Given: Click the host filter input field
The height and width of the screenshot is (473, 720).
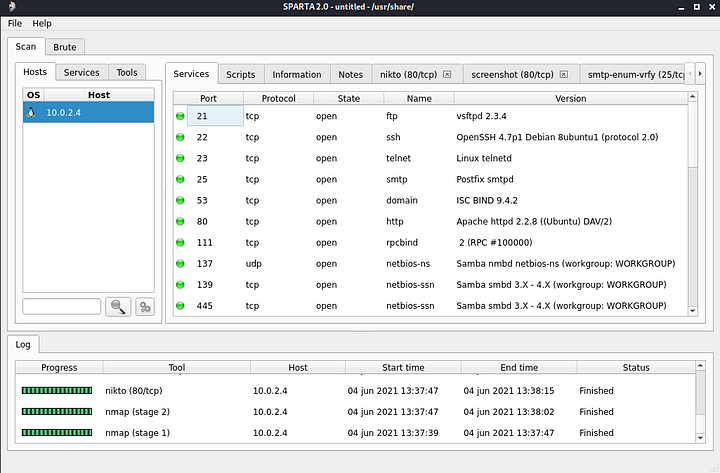Looking at the screenshot, I should [62, 306].
